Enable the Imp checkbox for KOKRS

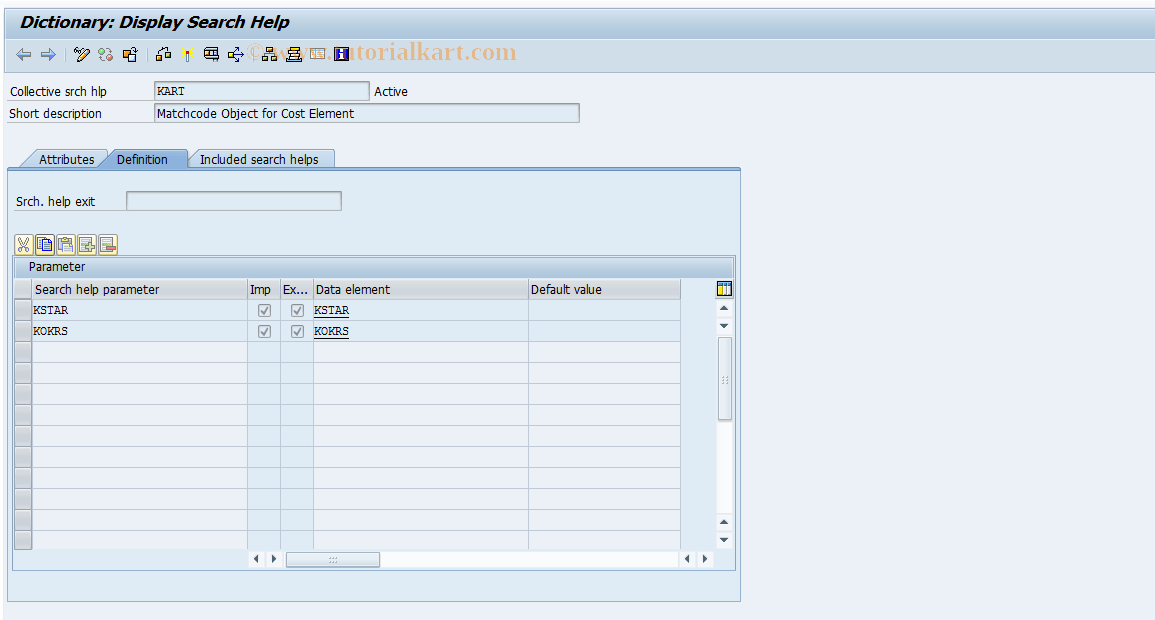(263, 331)
